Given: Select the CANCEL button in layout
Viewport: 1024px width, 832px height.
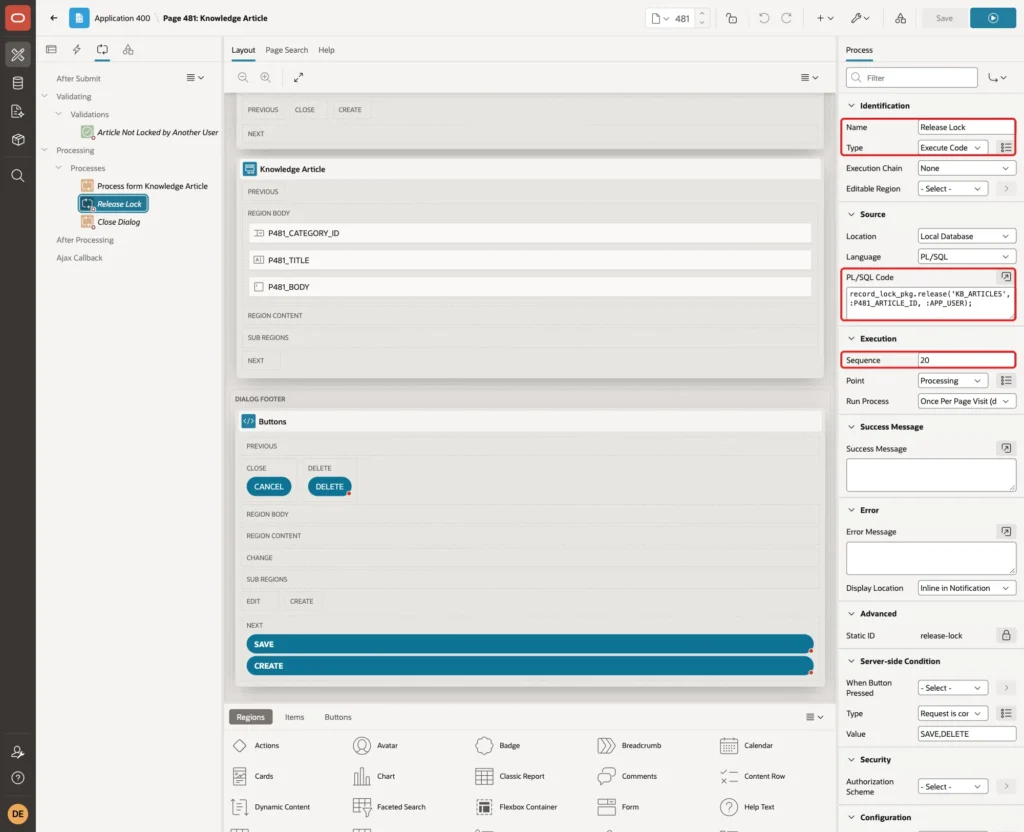Looking at the screenshot, I should (268, 487).
